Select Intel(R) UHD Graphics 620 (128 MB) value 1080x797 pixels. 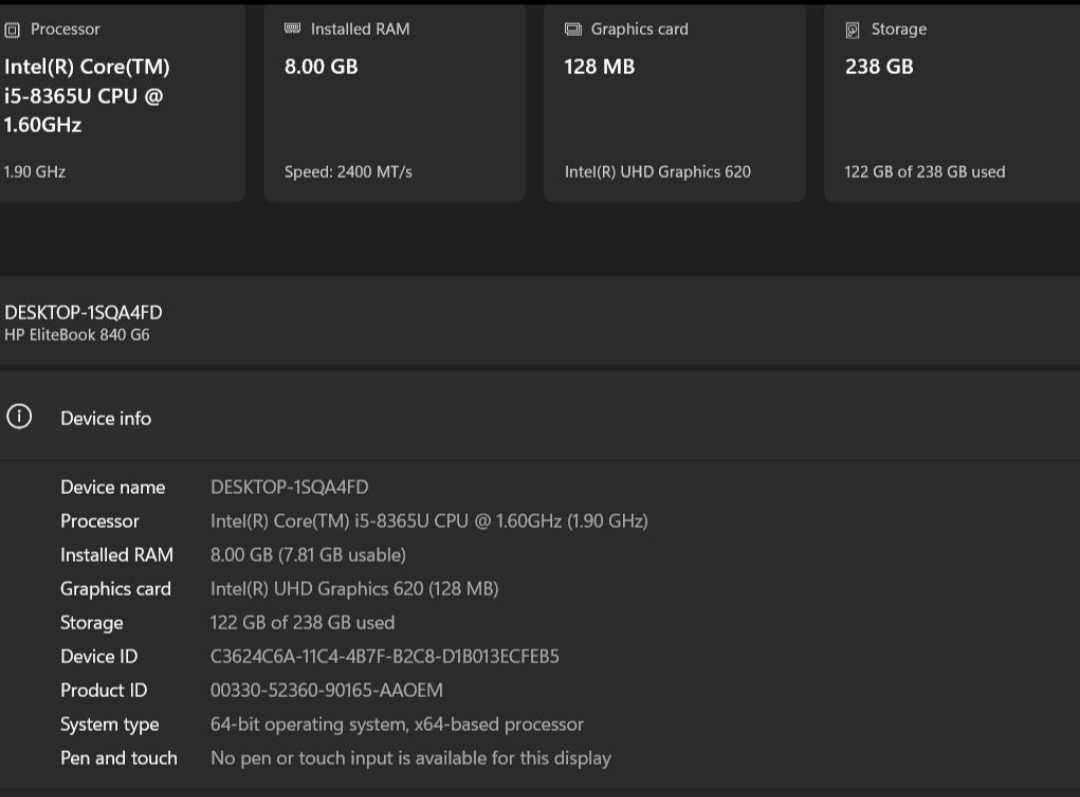pos(354,588)
